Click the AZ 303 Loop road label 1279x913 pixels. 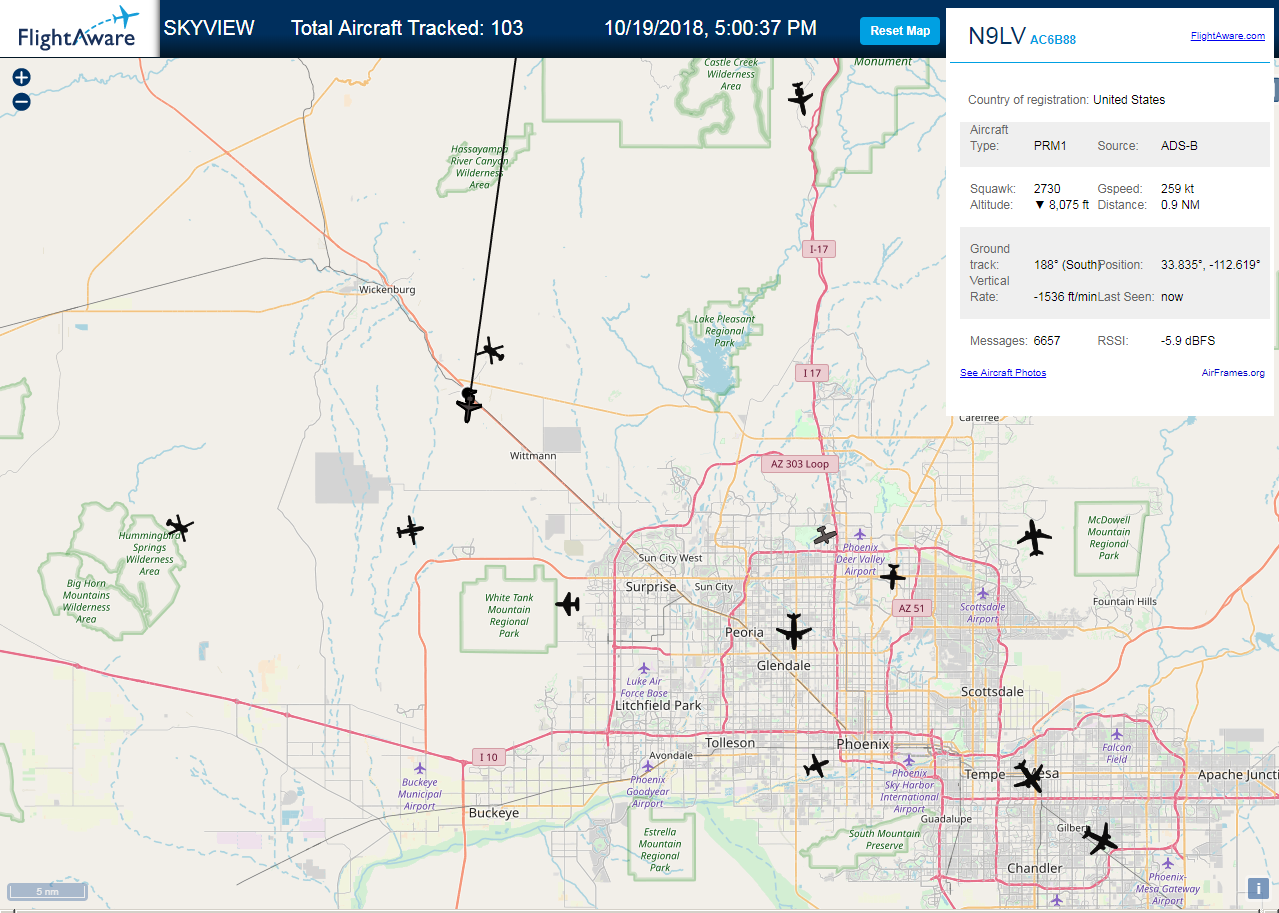pos(799,464)
